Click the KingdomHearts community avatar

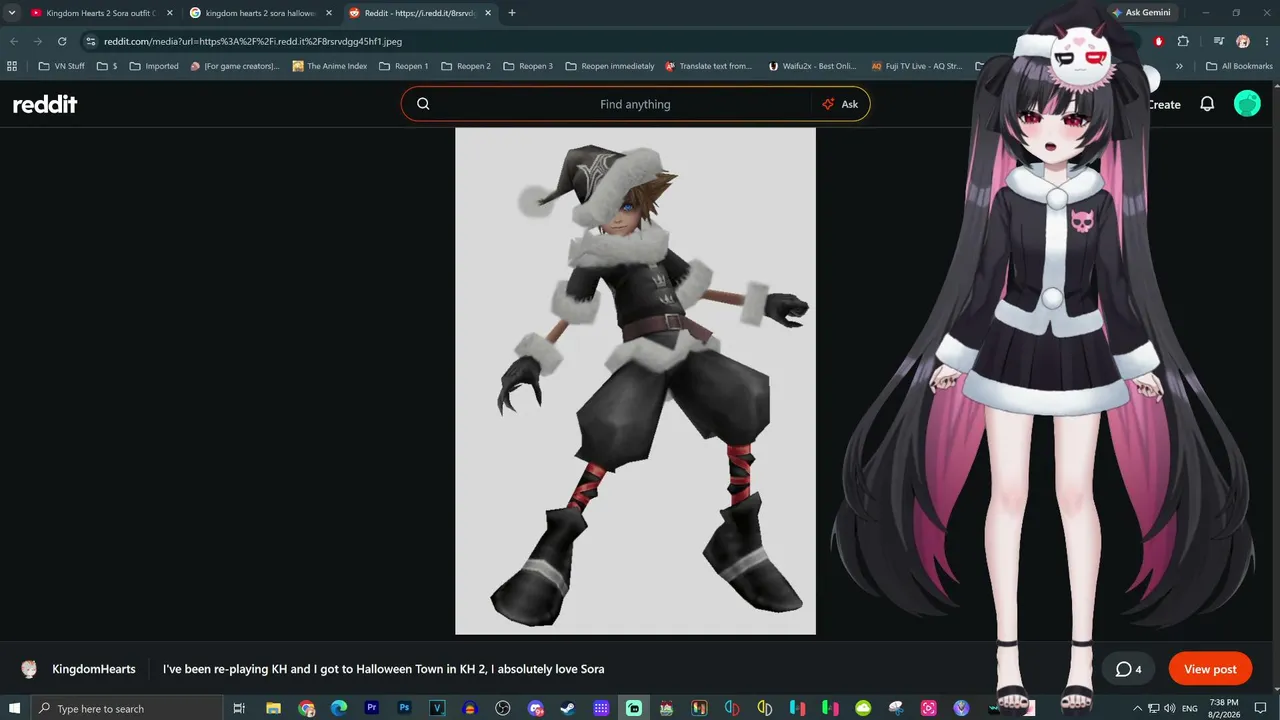click(29, 669)
